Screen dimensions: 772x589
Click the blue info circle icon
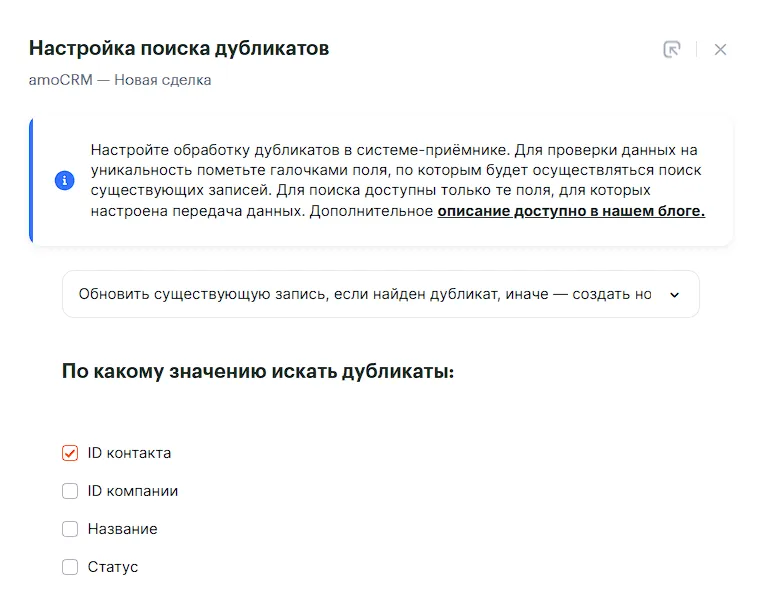tap(64, 181)
